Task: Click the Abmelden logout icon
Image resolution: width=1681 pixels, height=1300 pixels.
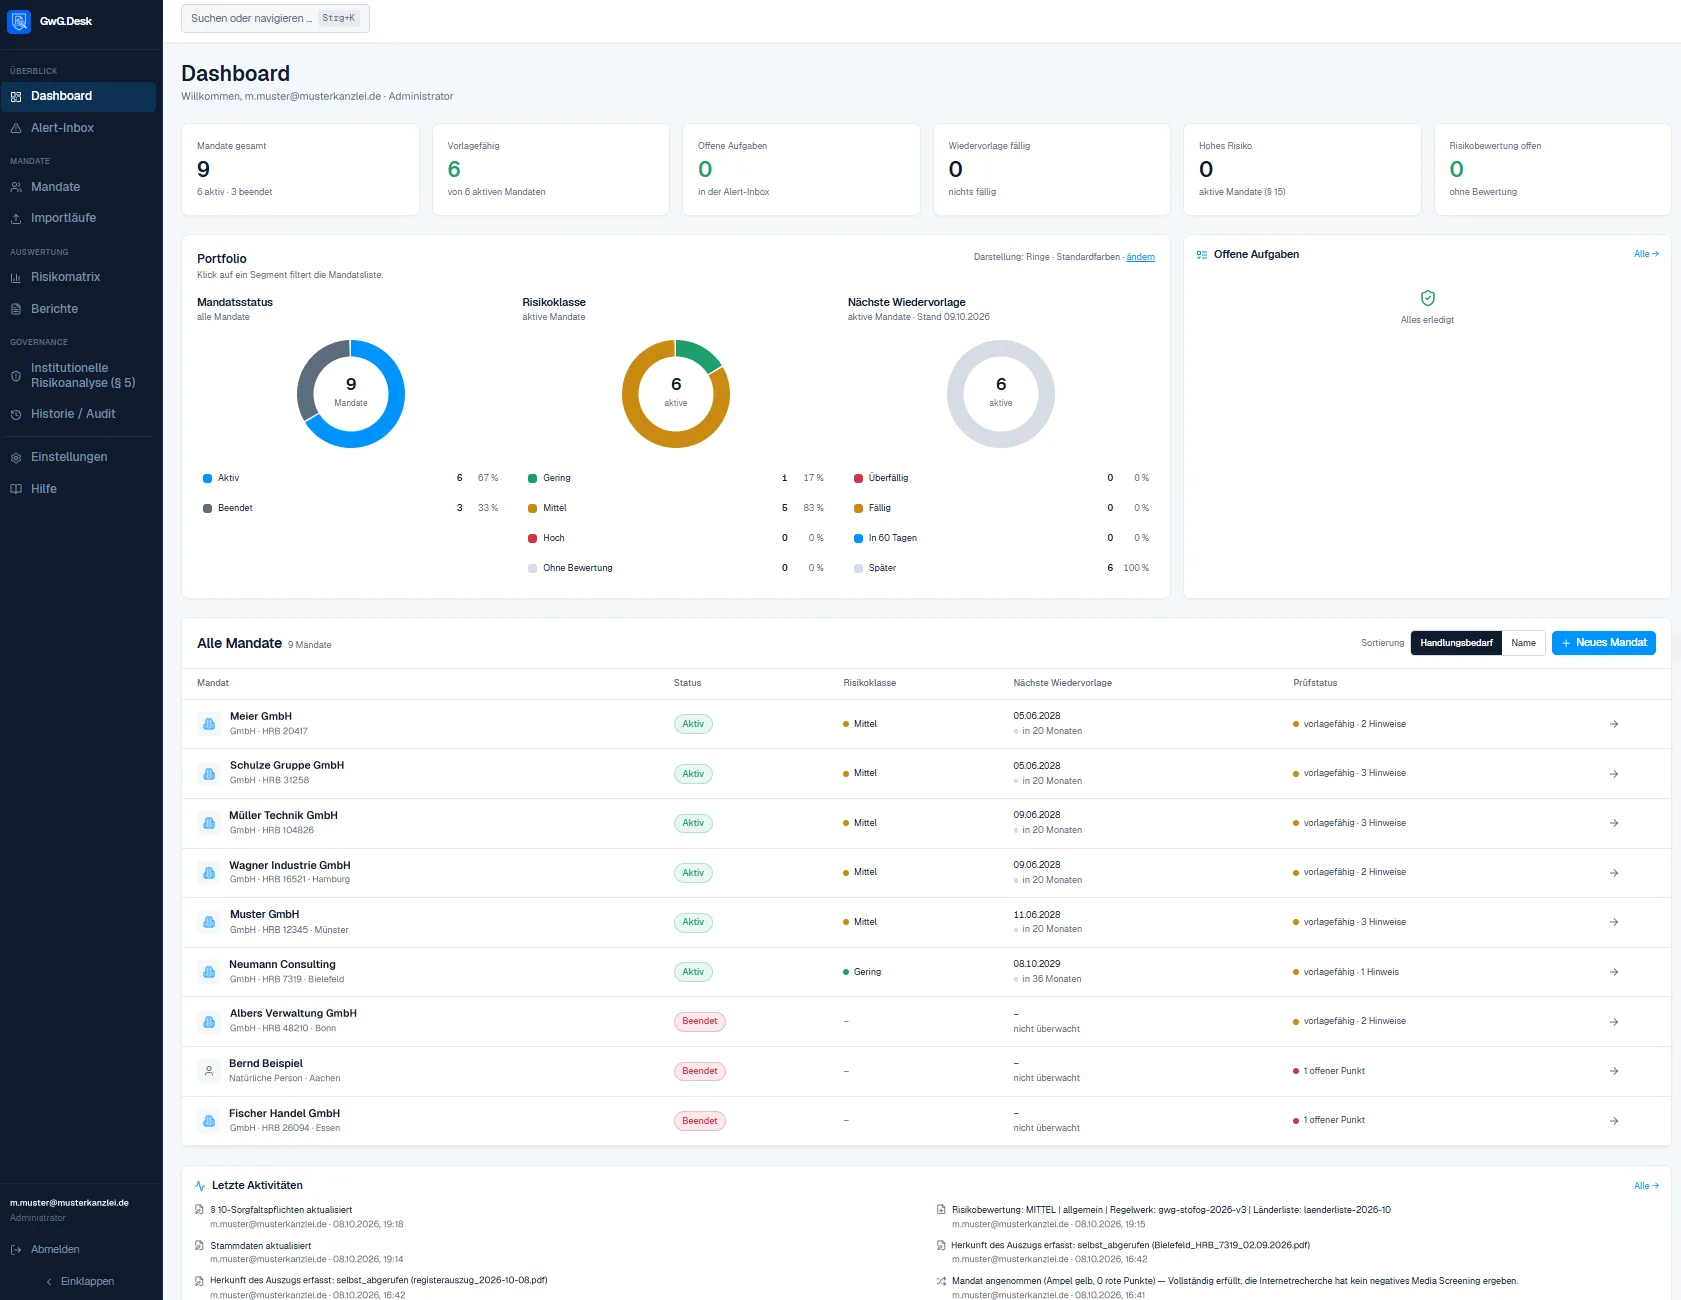Action: tap(16, 1250)
